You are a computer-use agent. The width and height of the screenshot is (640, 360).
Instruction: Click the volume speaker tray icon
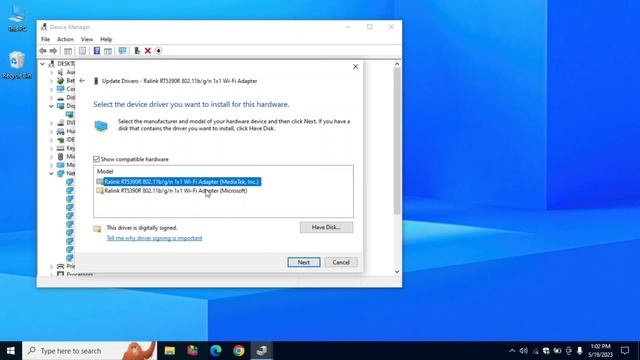(524, 351)
